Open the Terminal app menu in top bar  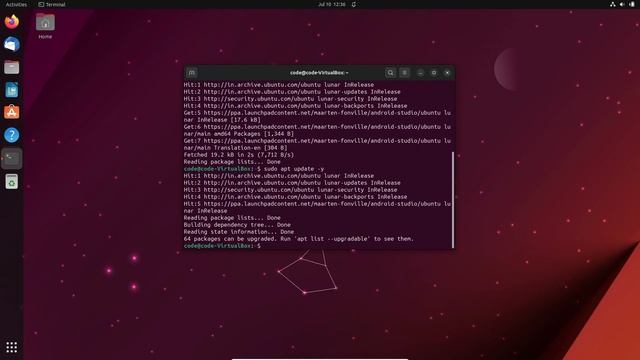pos(52,4)
